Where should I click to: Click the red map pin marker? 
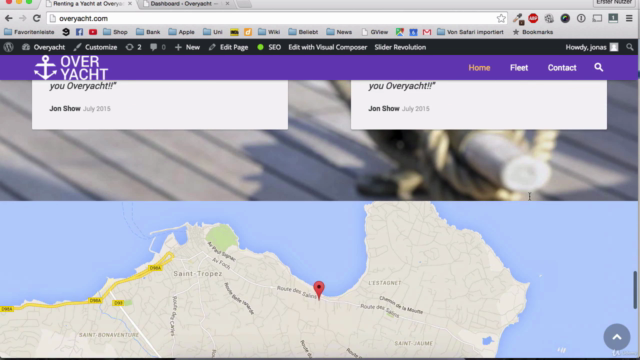point(319,290)
